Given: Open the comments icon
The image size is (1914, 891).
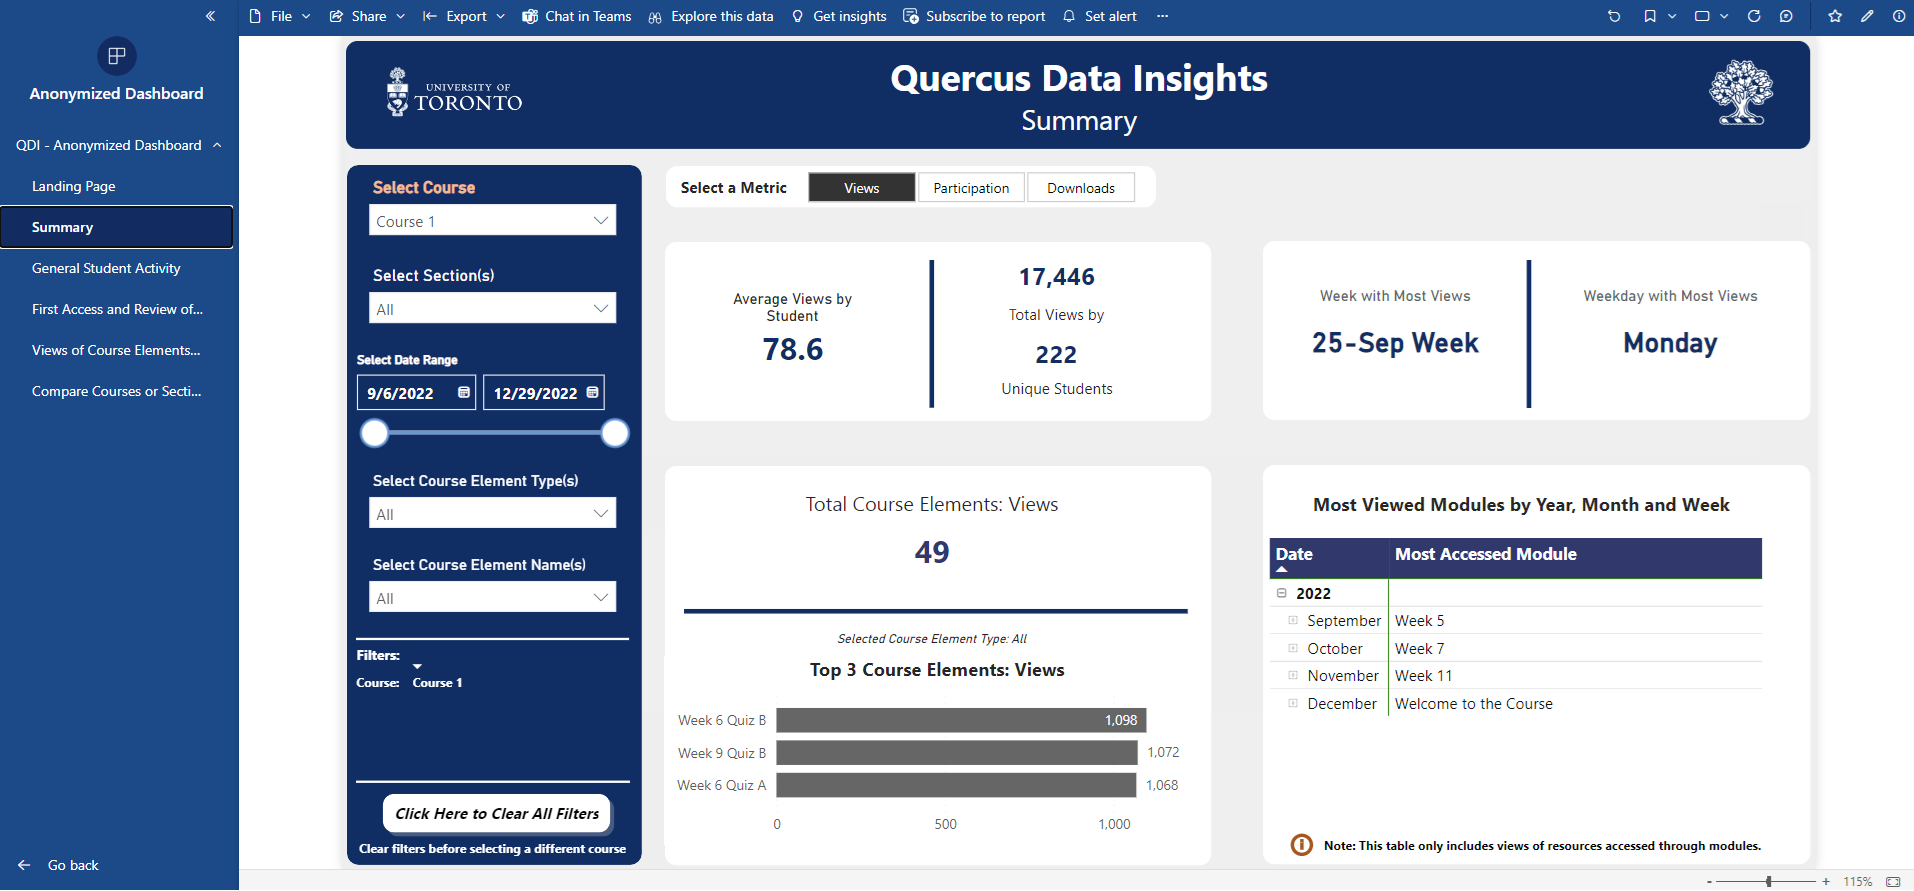Looking at the screenshot, I should 1786,16.
